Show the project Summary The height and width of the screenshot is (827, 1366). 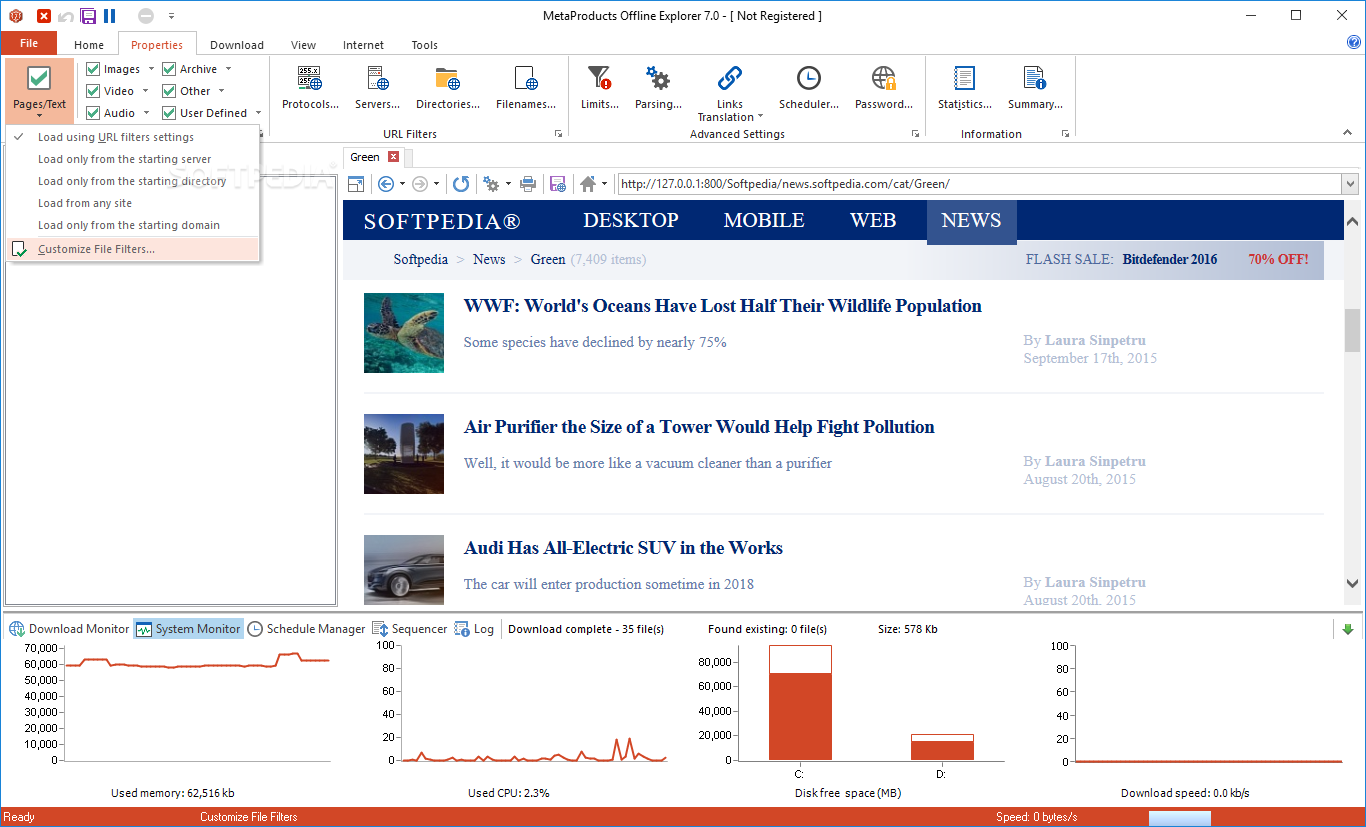[x=1035, y=88]
